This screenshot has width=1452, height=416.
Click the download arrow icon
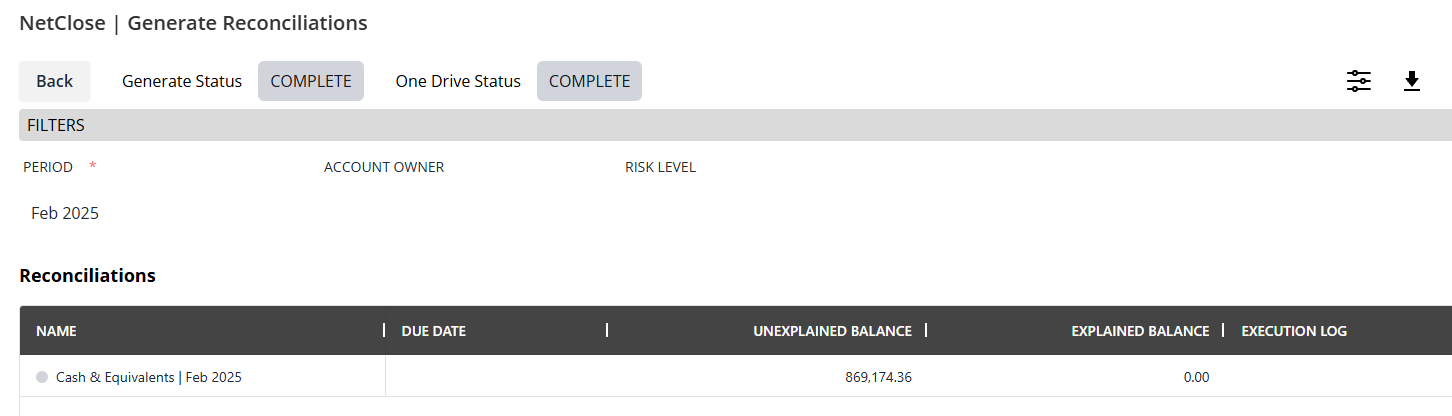click(1412, 81)
